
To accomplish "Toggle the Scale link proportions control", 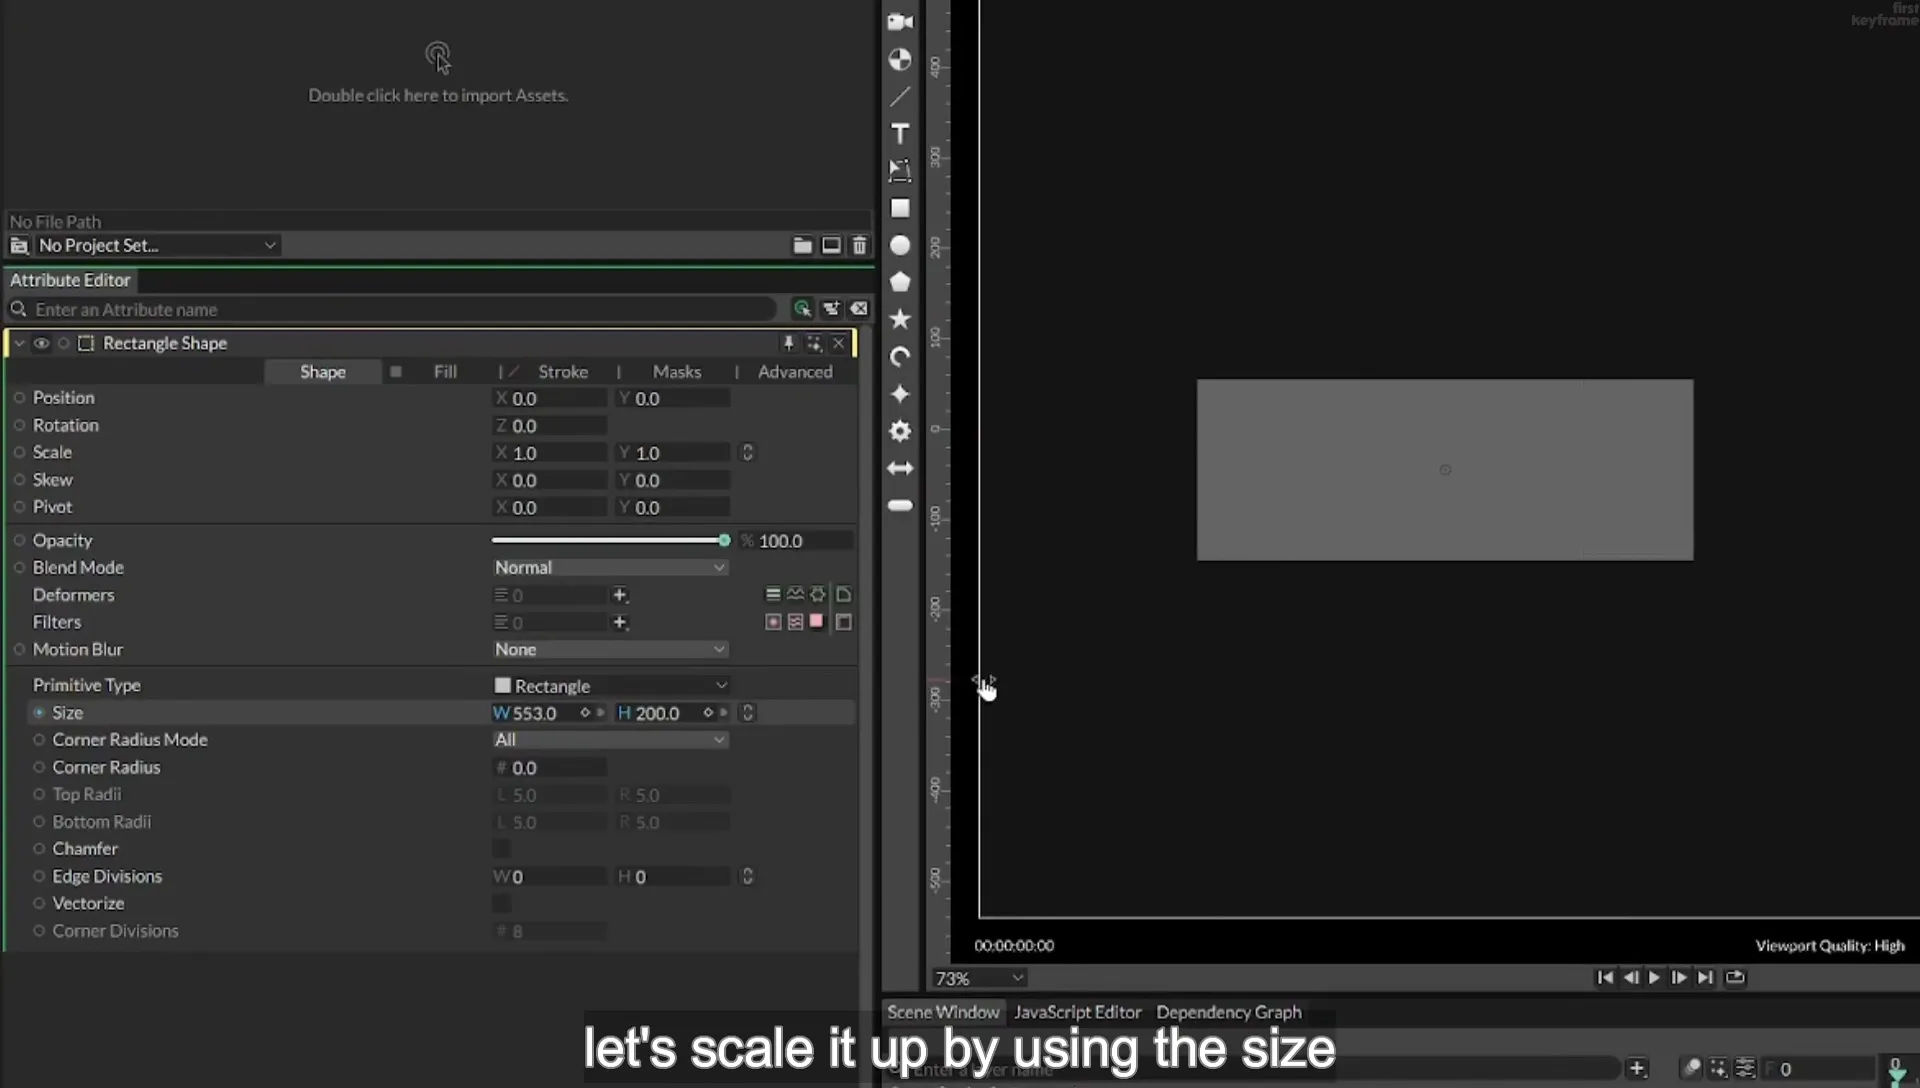I will (x=747, y=453).
